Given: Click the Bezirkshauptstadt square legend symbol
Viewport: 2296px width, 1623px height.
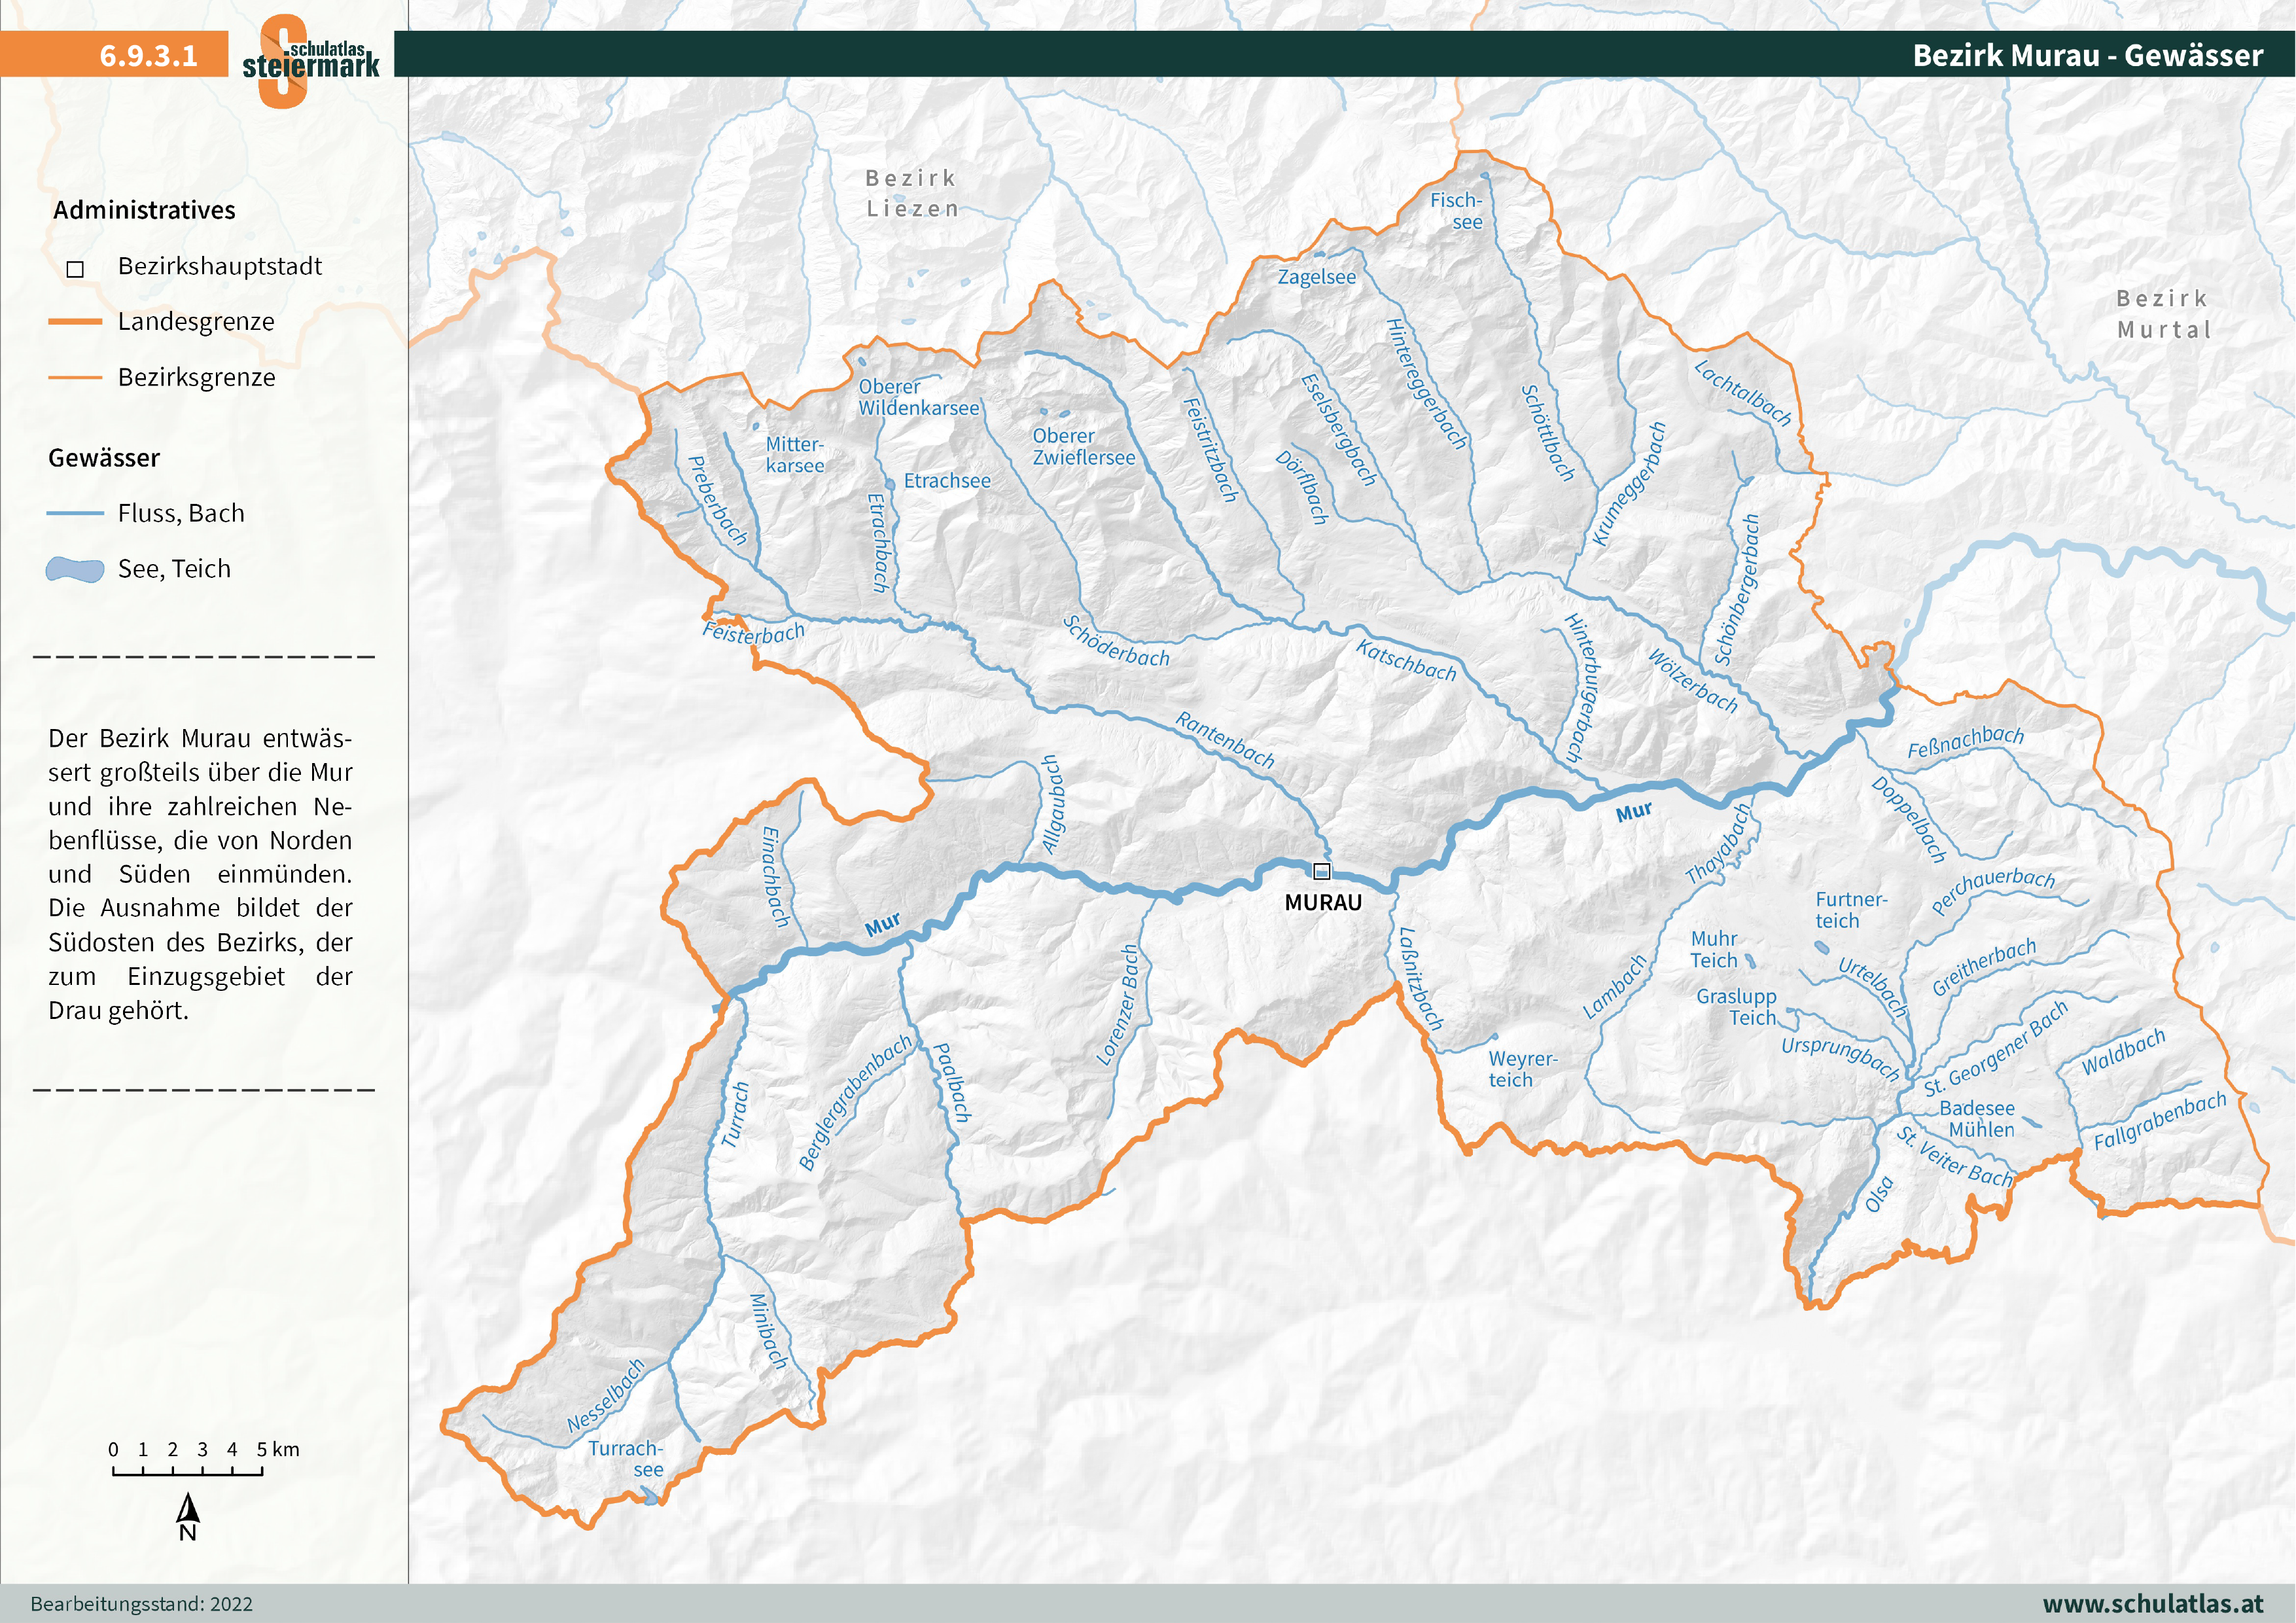Looking at the screenshot, I should [75, 269].
